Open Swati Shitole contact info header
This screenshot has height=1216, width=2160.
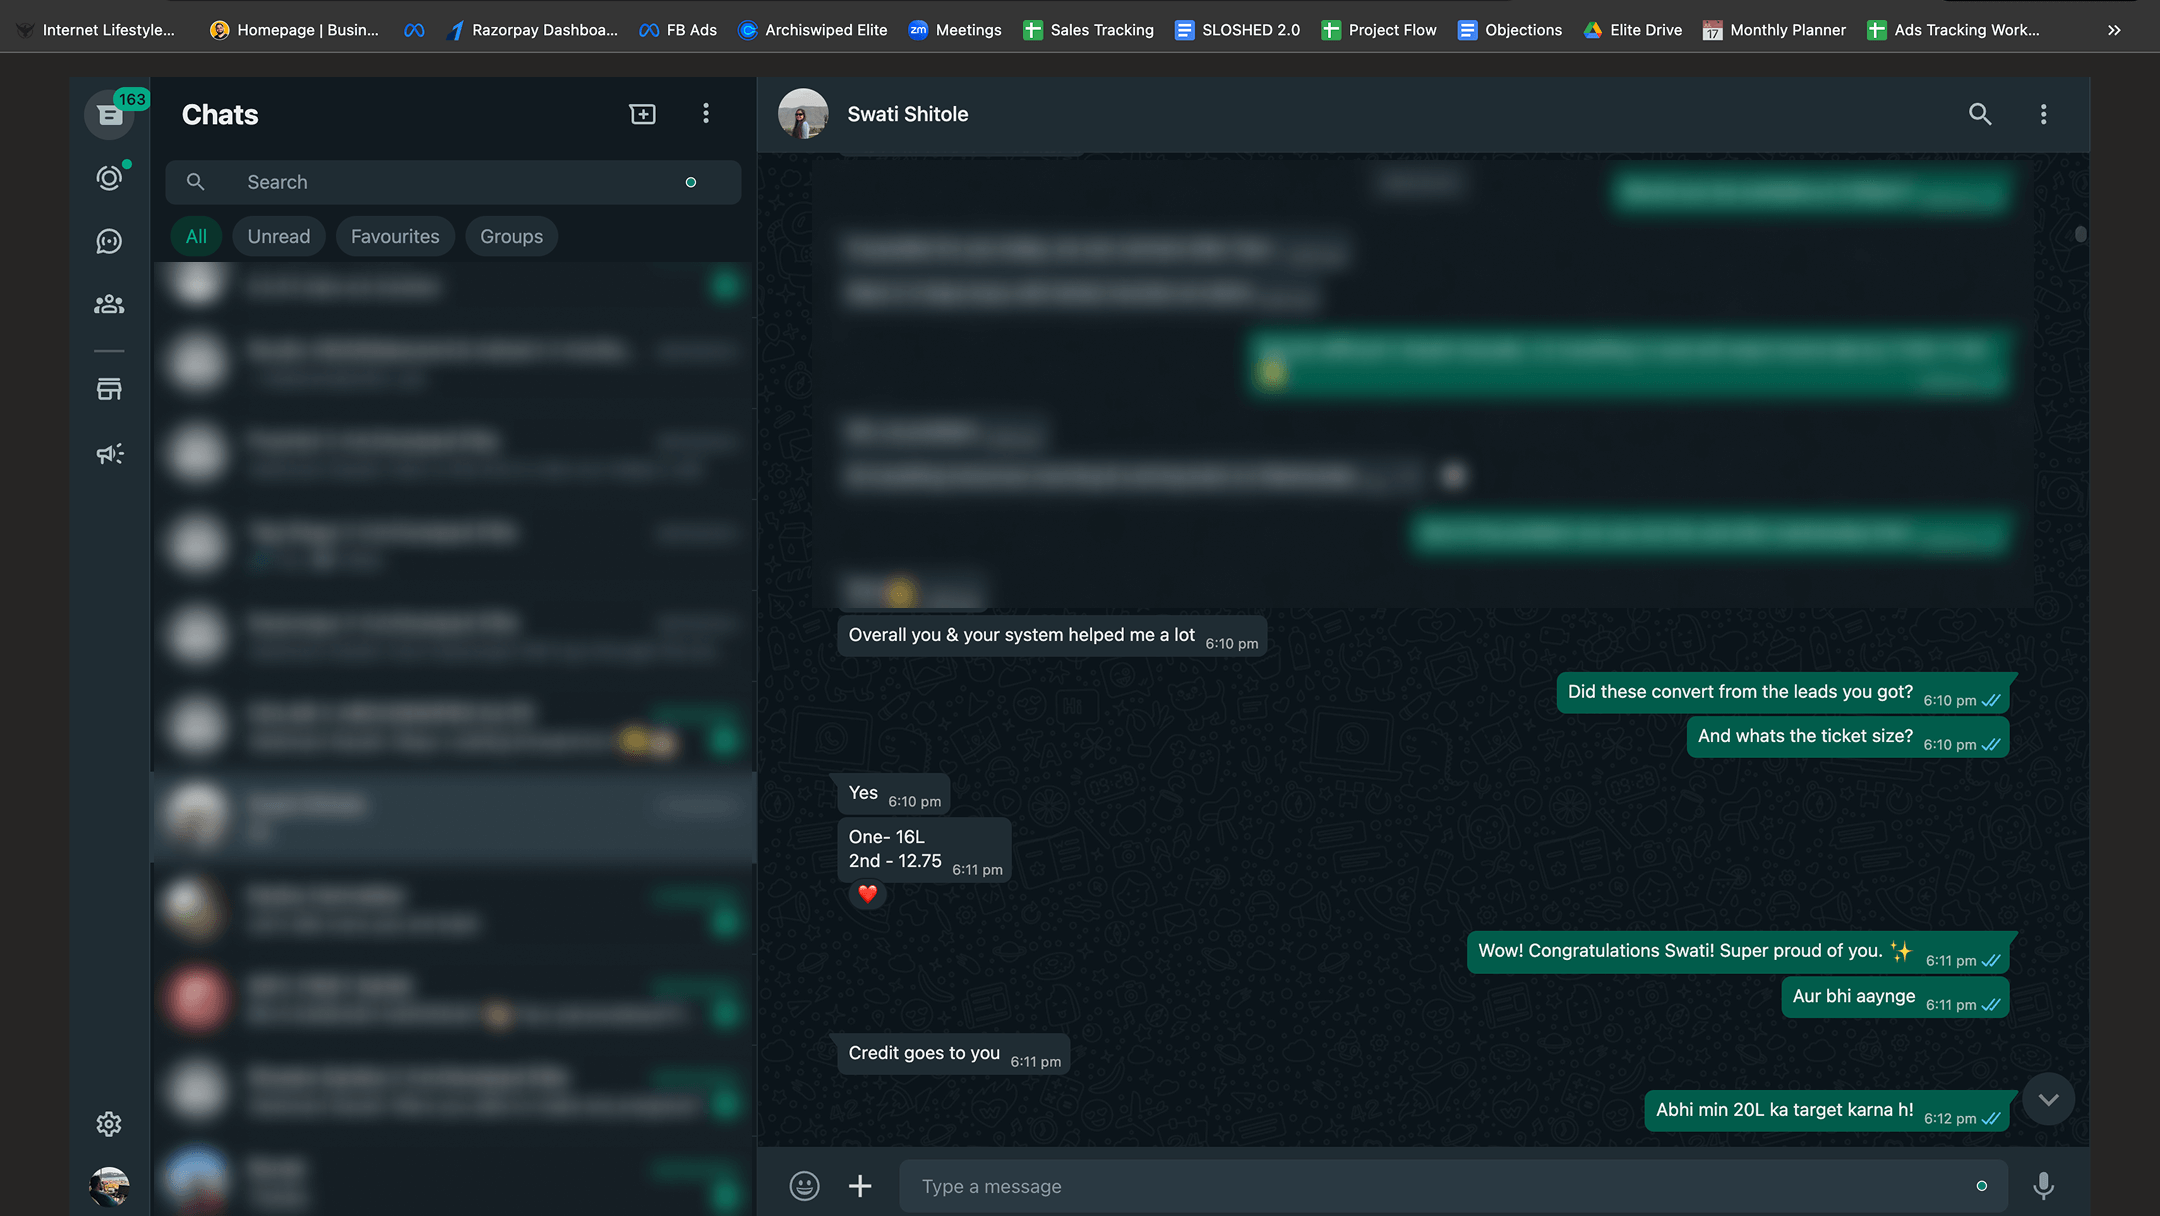pos(907,114)
